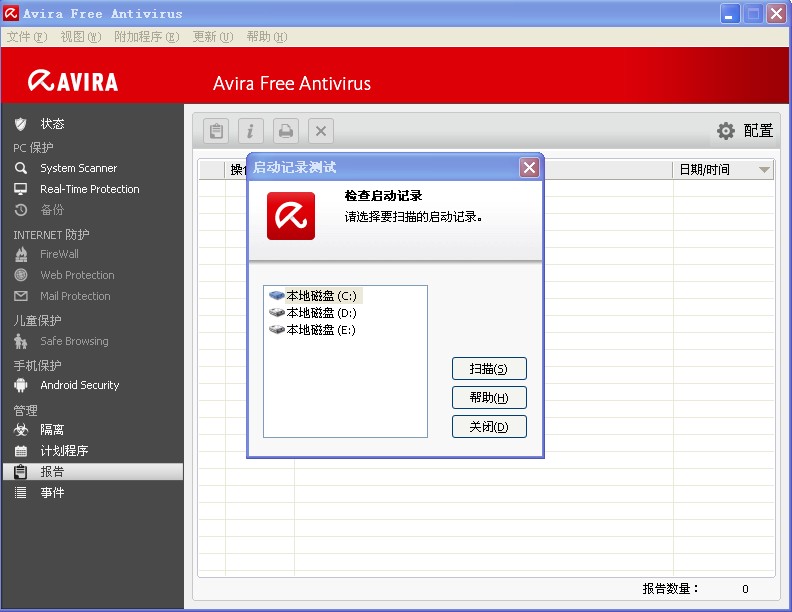Click the drive icon for 本地磁盘 (E:)

coord(277,329)
